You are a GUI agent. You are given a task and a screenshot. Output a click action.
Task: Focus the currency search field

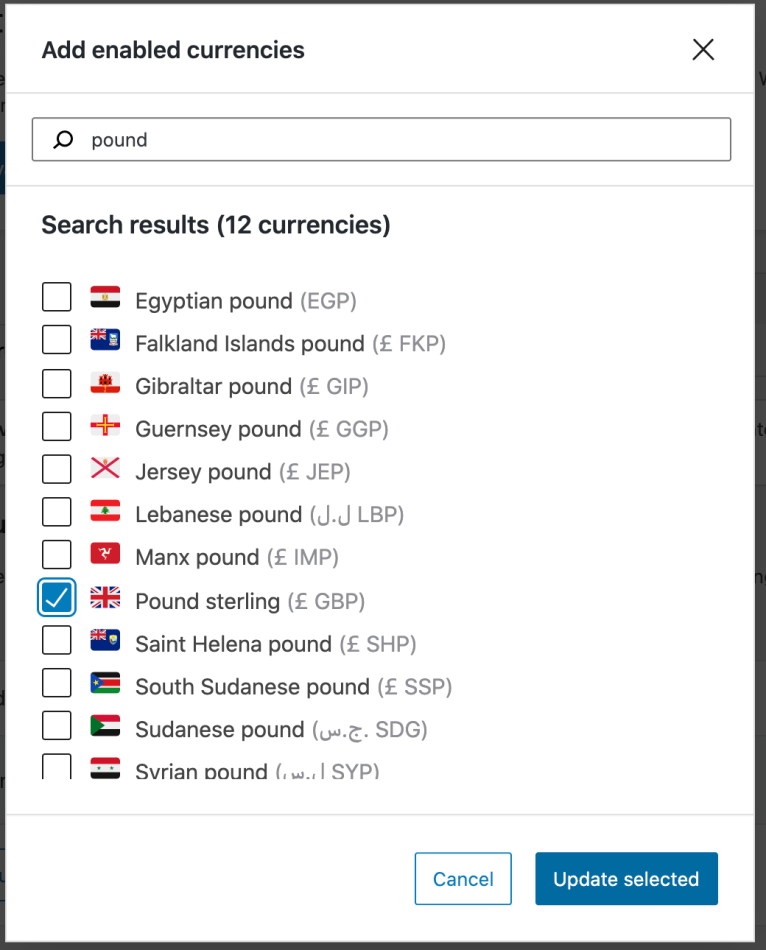pyautogui.click(x=400, y=140)
